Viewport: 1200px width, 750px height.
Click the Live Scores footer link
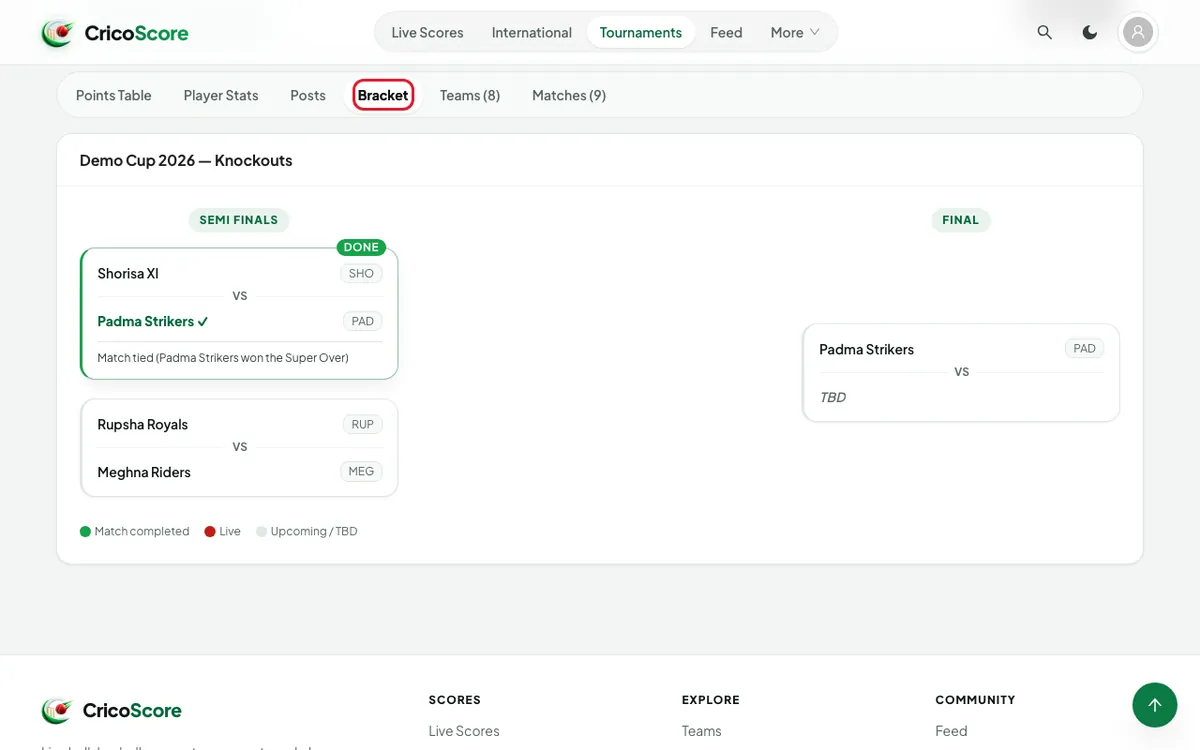[x=464, y=731]
